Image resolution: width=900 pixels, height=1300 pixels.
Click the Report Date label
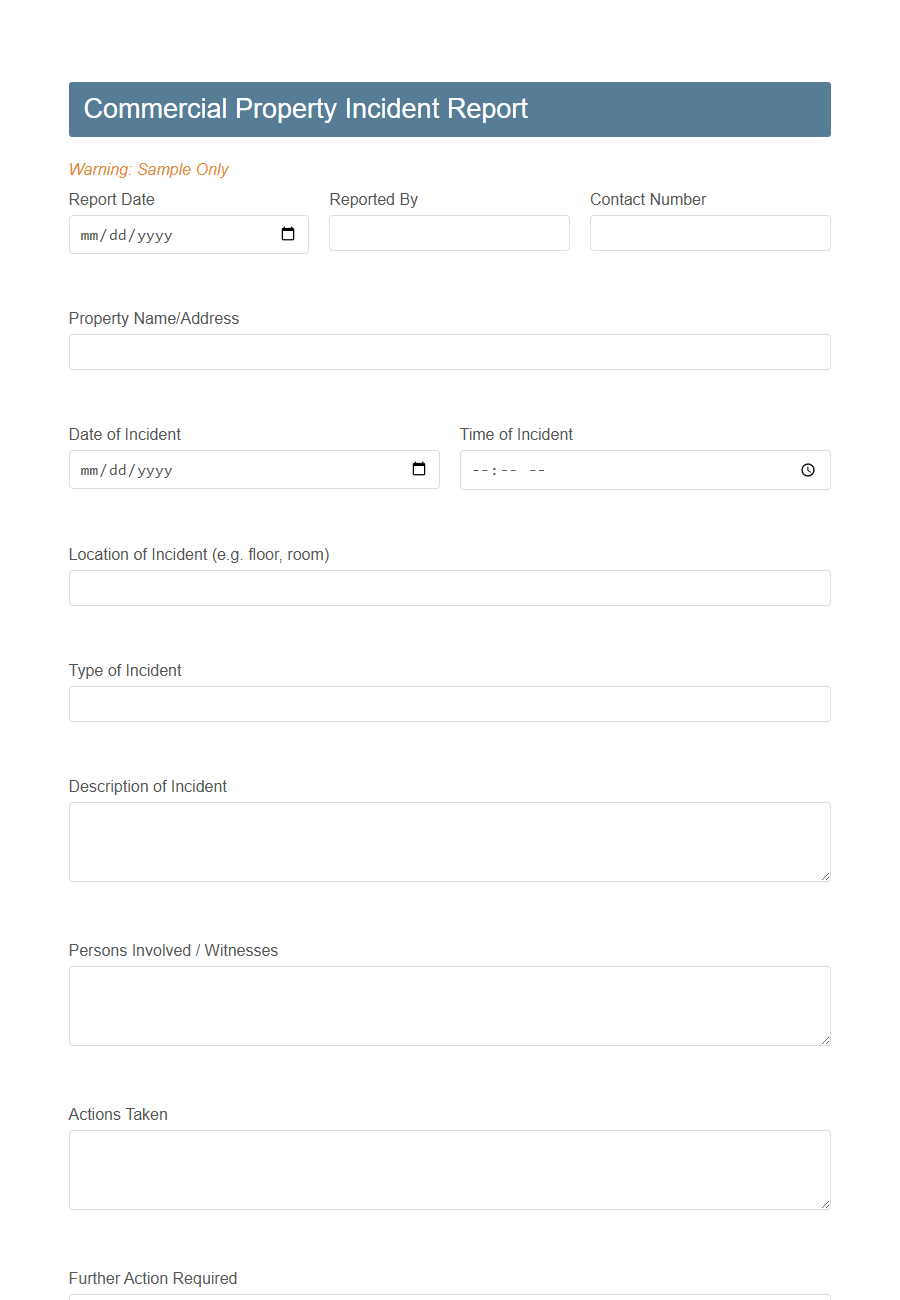point(111,199)
